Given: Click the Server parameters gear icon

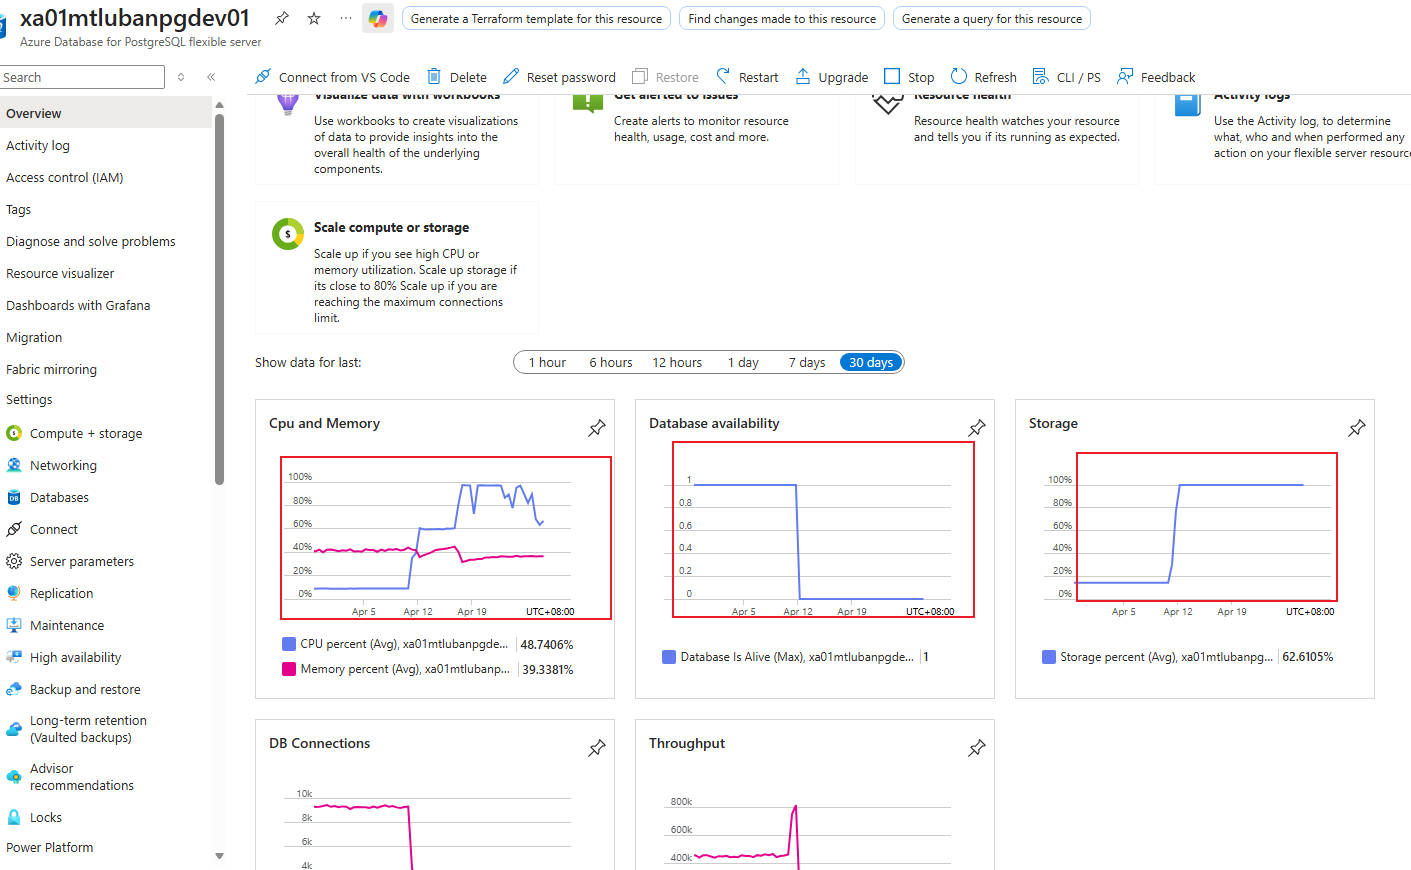Looking at the screenshot, I should (14, 561).
